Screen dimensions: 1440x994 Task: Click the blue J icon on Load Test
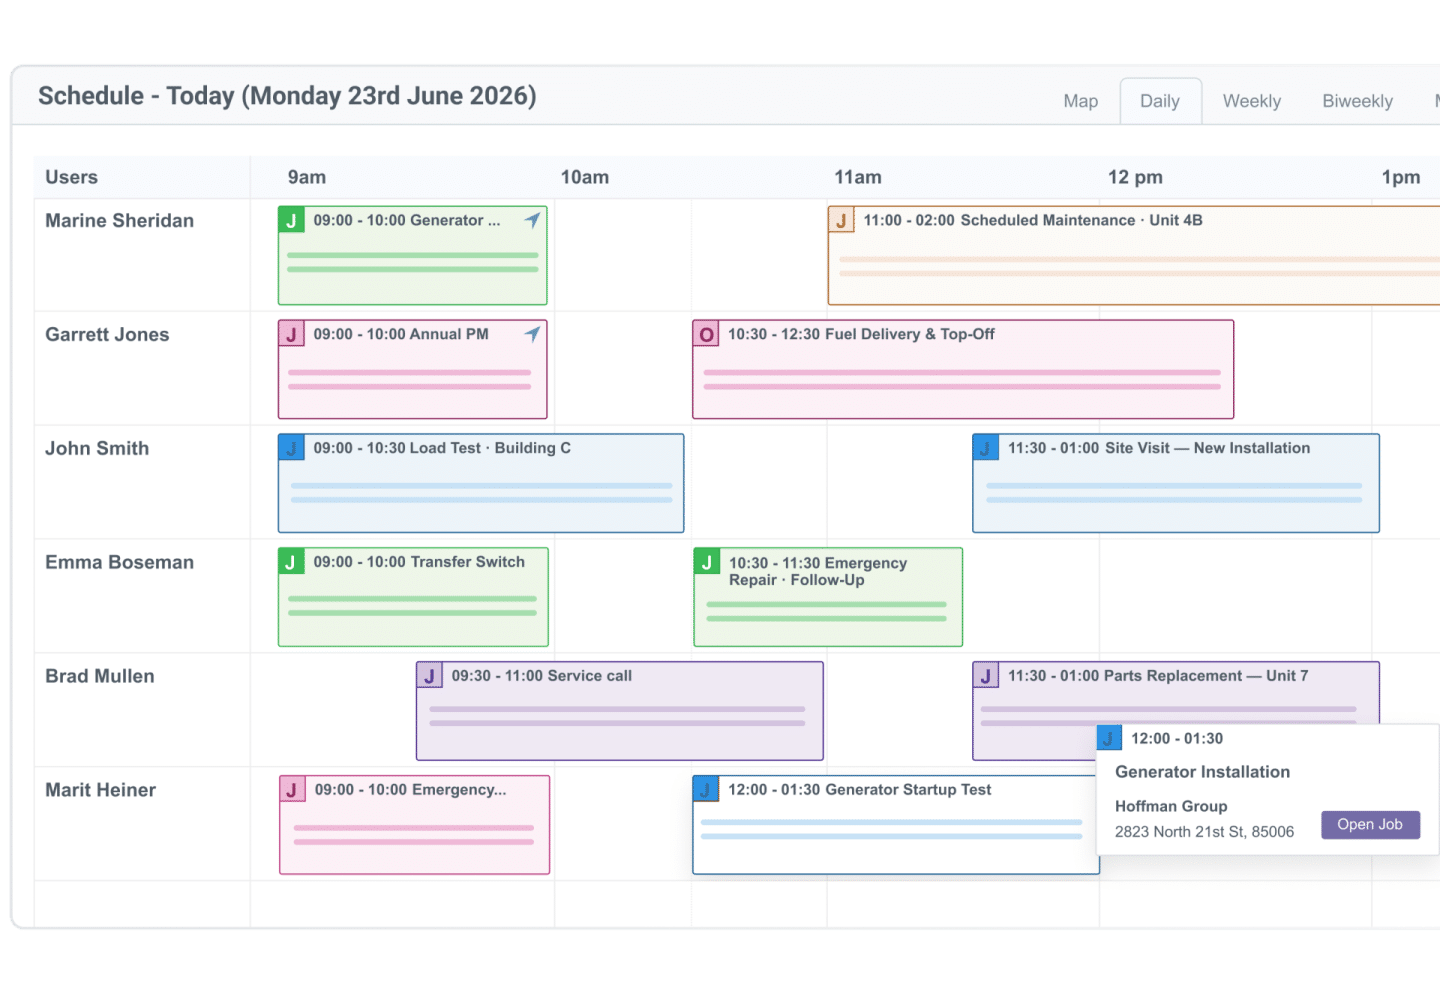point(291,448)
